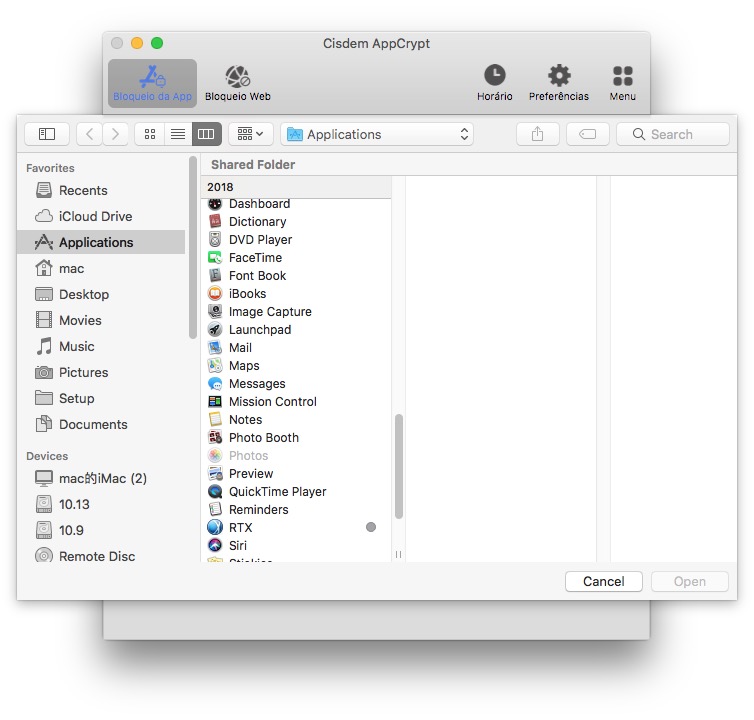Select Documents in the sidebar

102,424
